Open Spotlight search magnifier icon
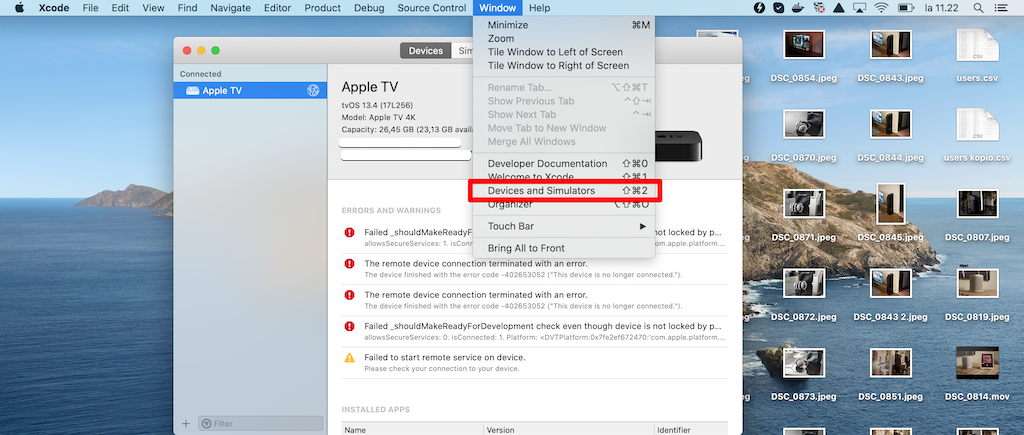Viewport: 1024px width, 435px height. (978, 8)
